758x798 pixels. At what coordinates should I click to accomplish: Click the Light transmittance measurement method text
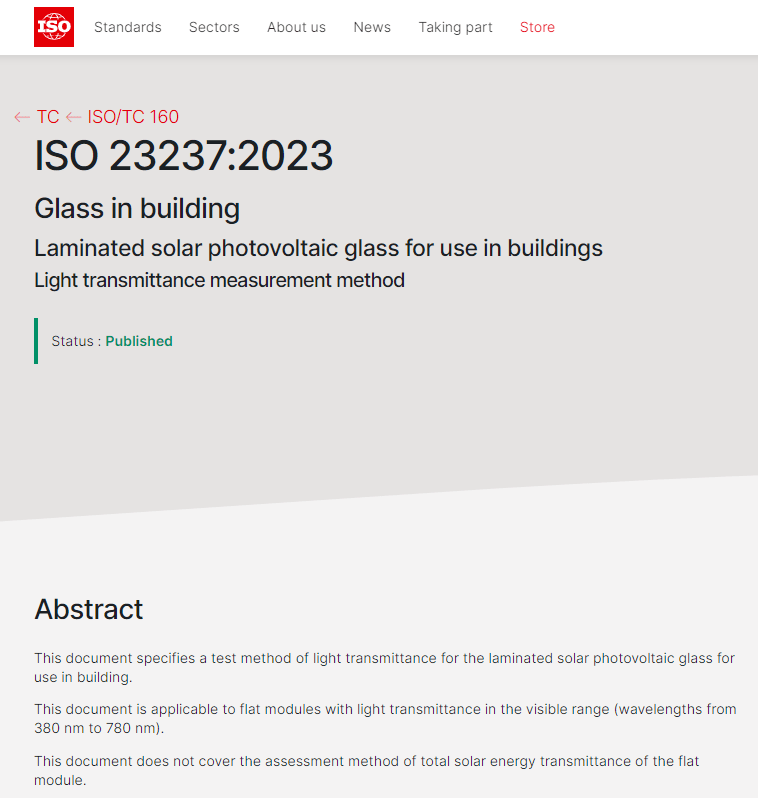219,280
